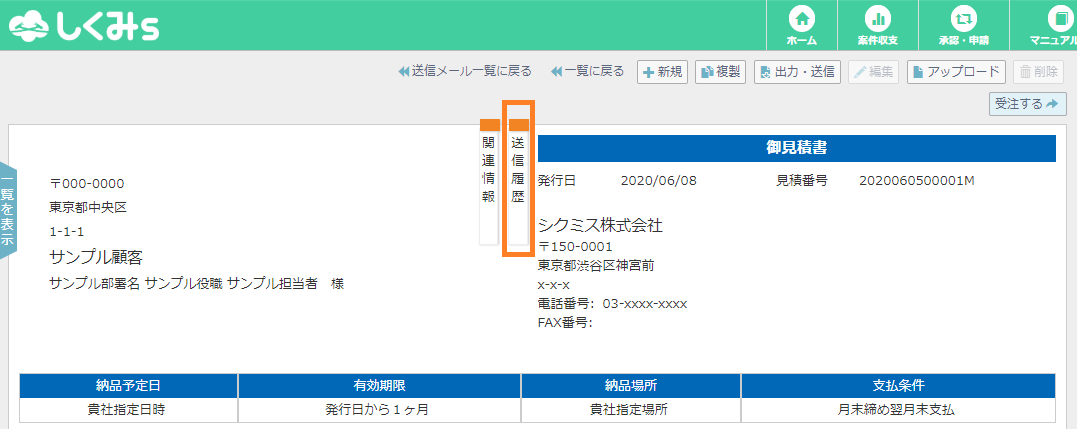1077x429 pixels.
Task: Click the アップロード button
Action: click(x=956, y=72)
